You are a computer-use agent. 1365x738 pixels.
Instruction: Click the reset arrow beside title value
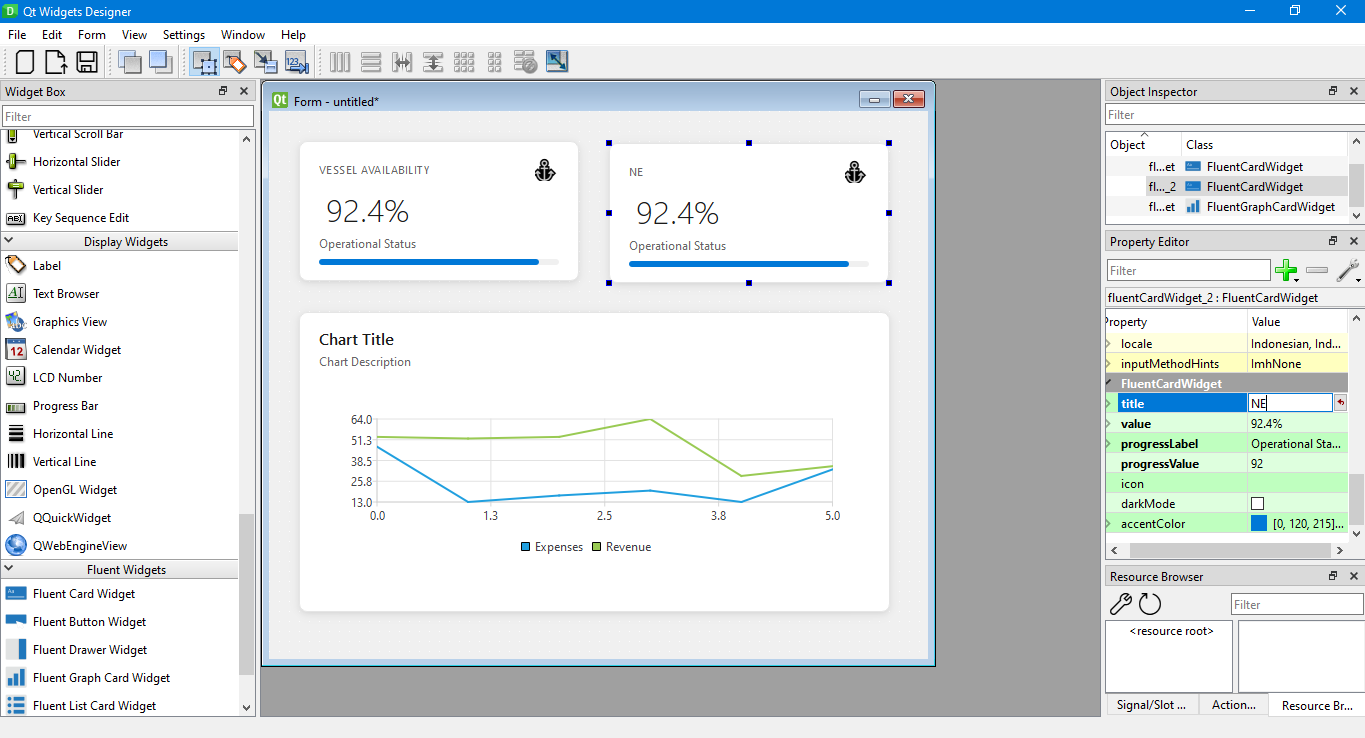click(x=1341, y=403)
